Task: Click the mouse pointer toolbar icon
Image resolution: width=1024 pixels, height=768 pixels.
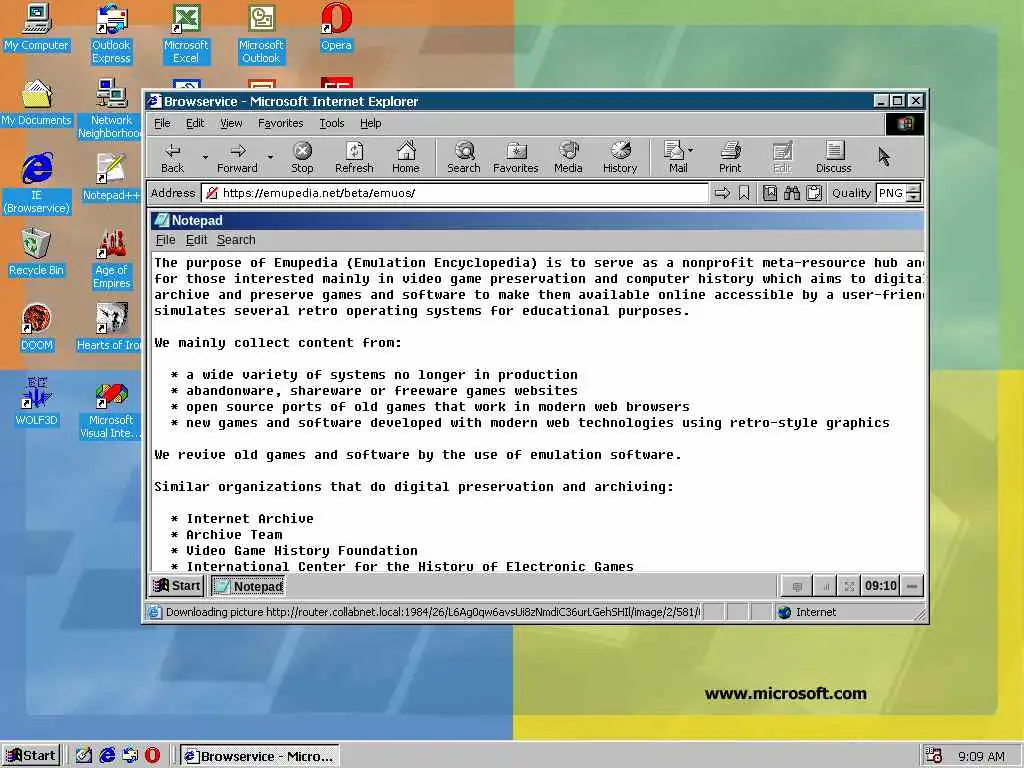Action: 884,157
